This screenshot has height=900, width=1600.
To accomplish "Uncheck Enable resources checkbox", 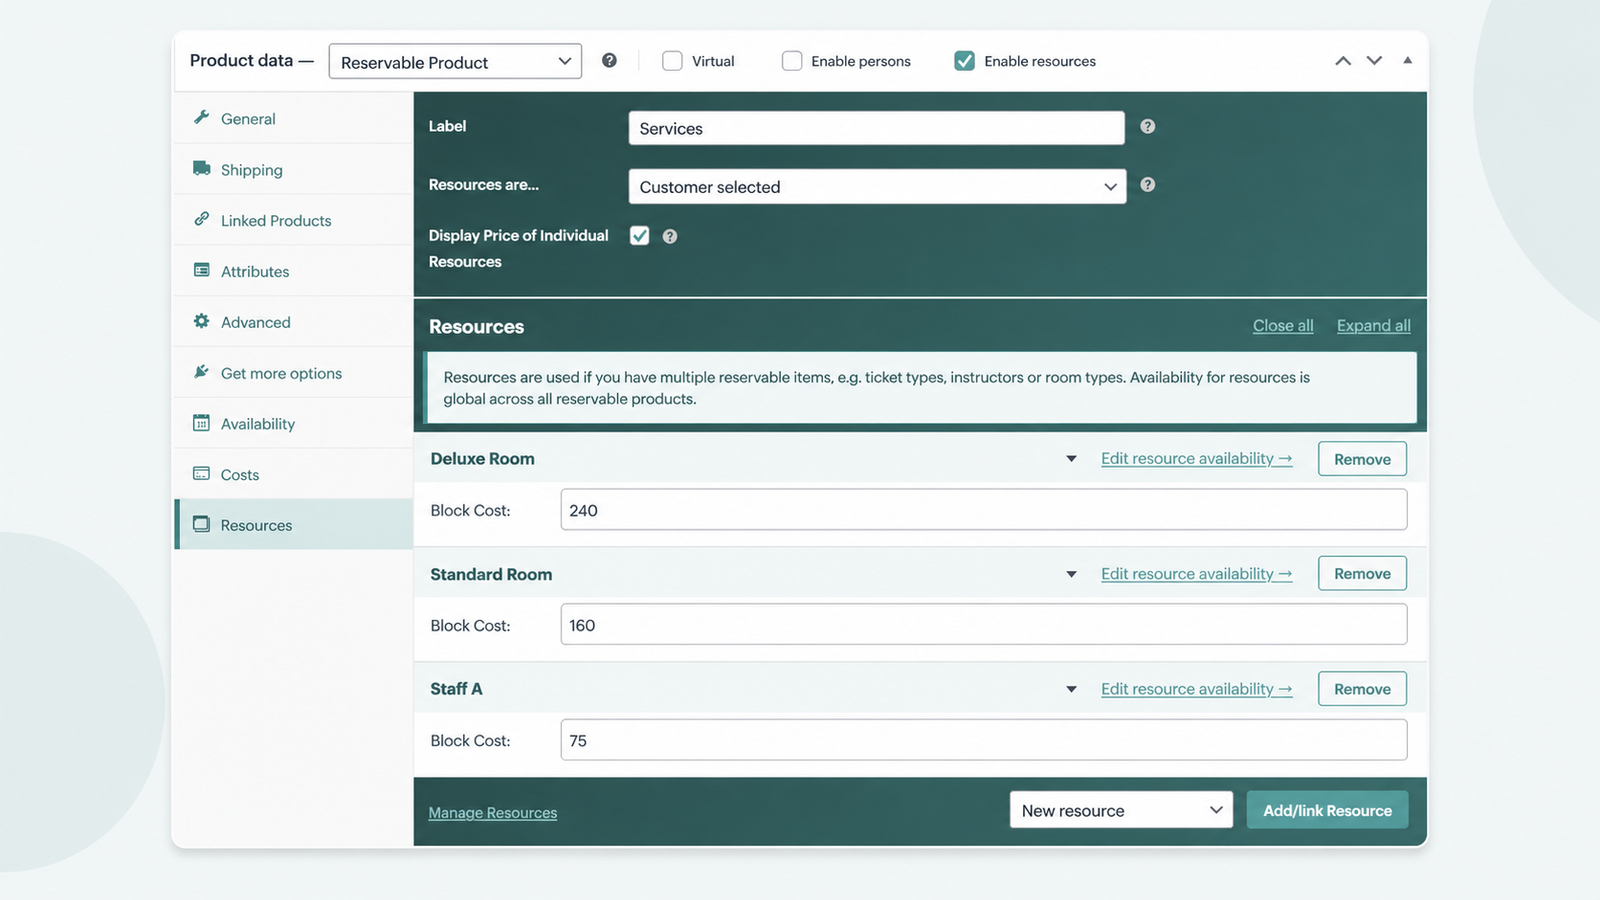I will tap(965, 61).
